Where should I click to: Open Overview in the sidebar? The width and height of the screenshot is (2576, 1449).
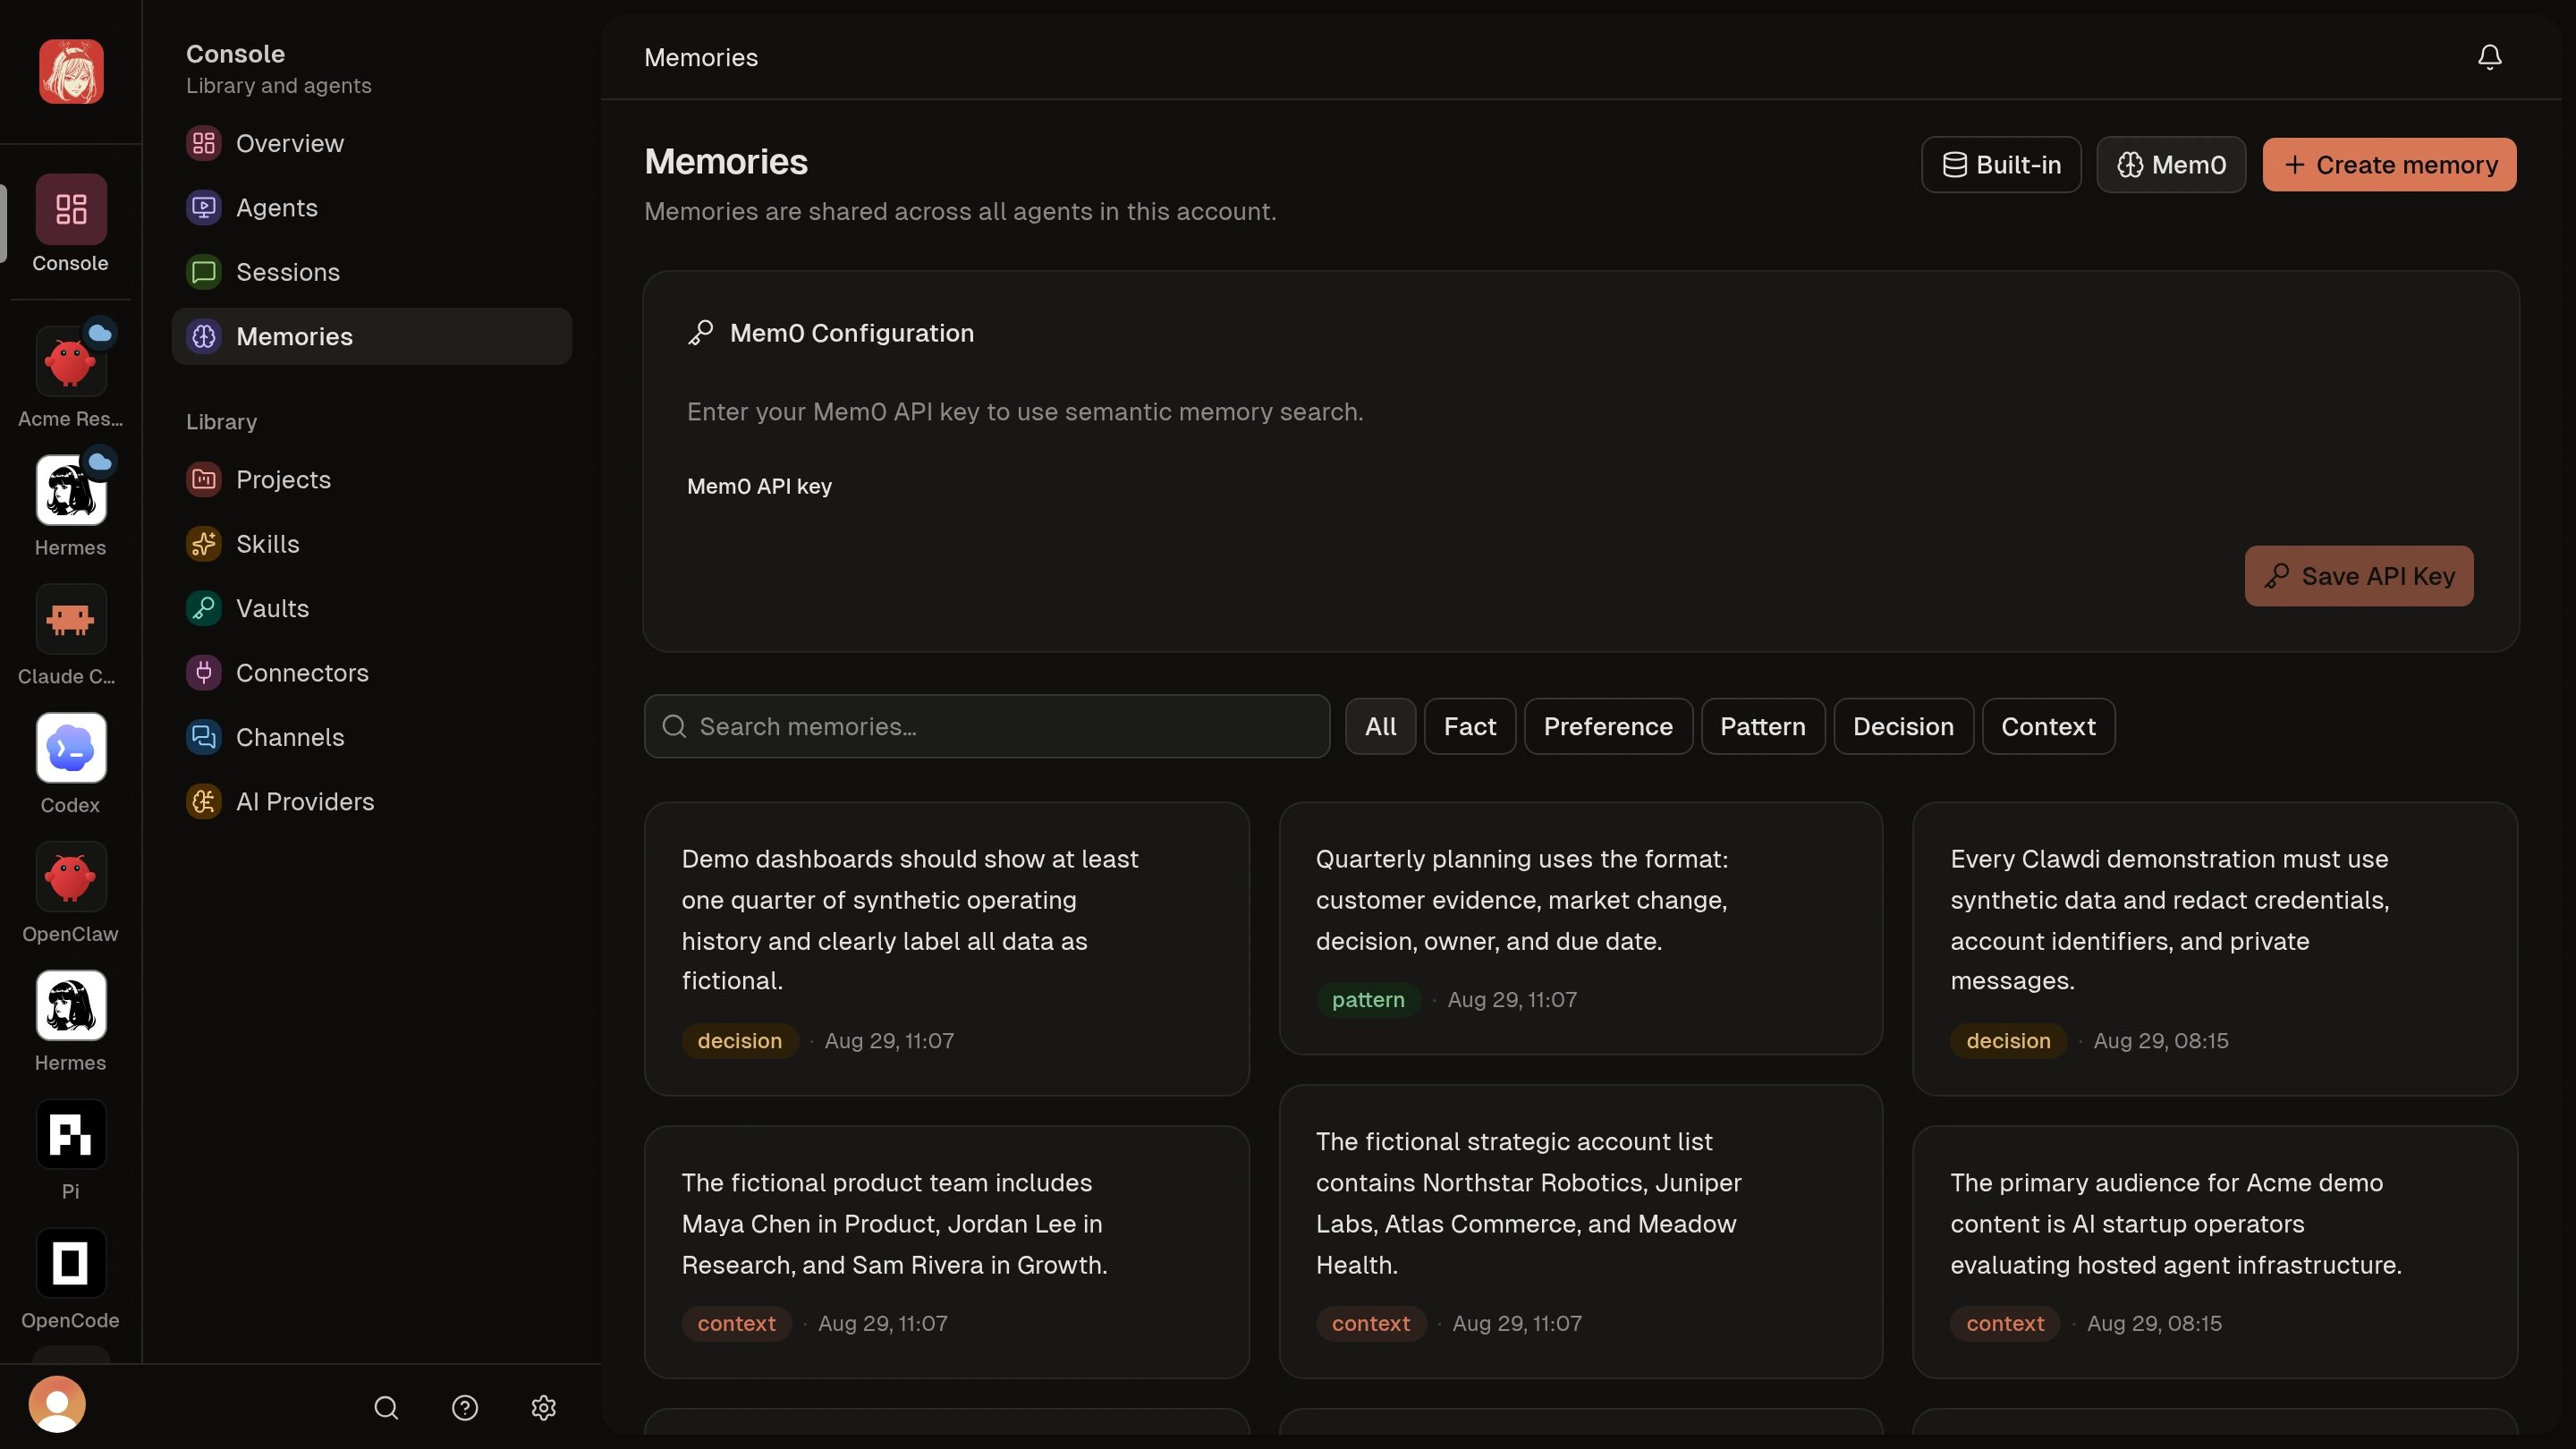371,143
